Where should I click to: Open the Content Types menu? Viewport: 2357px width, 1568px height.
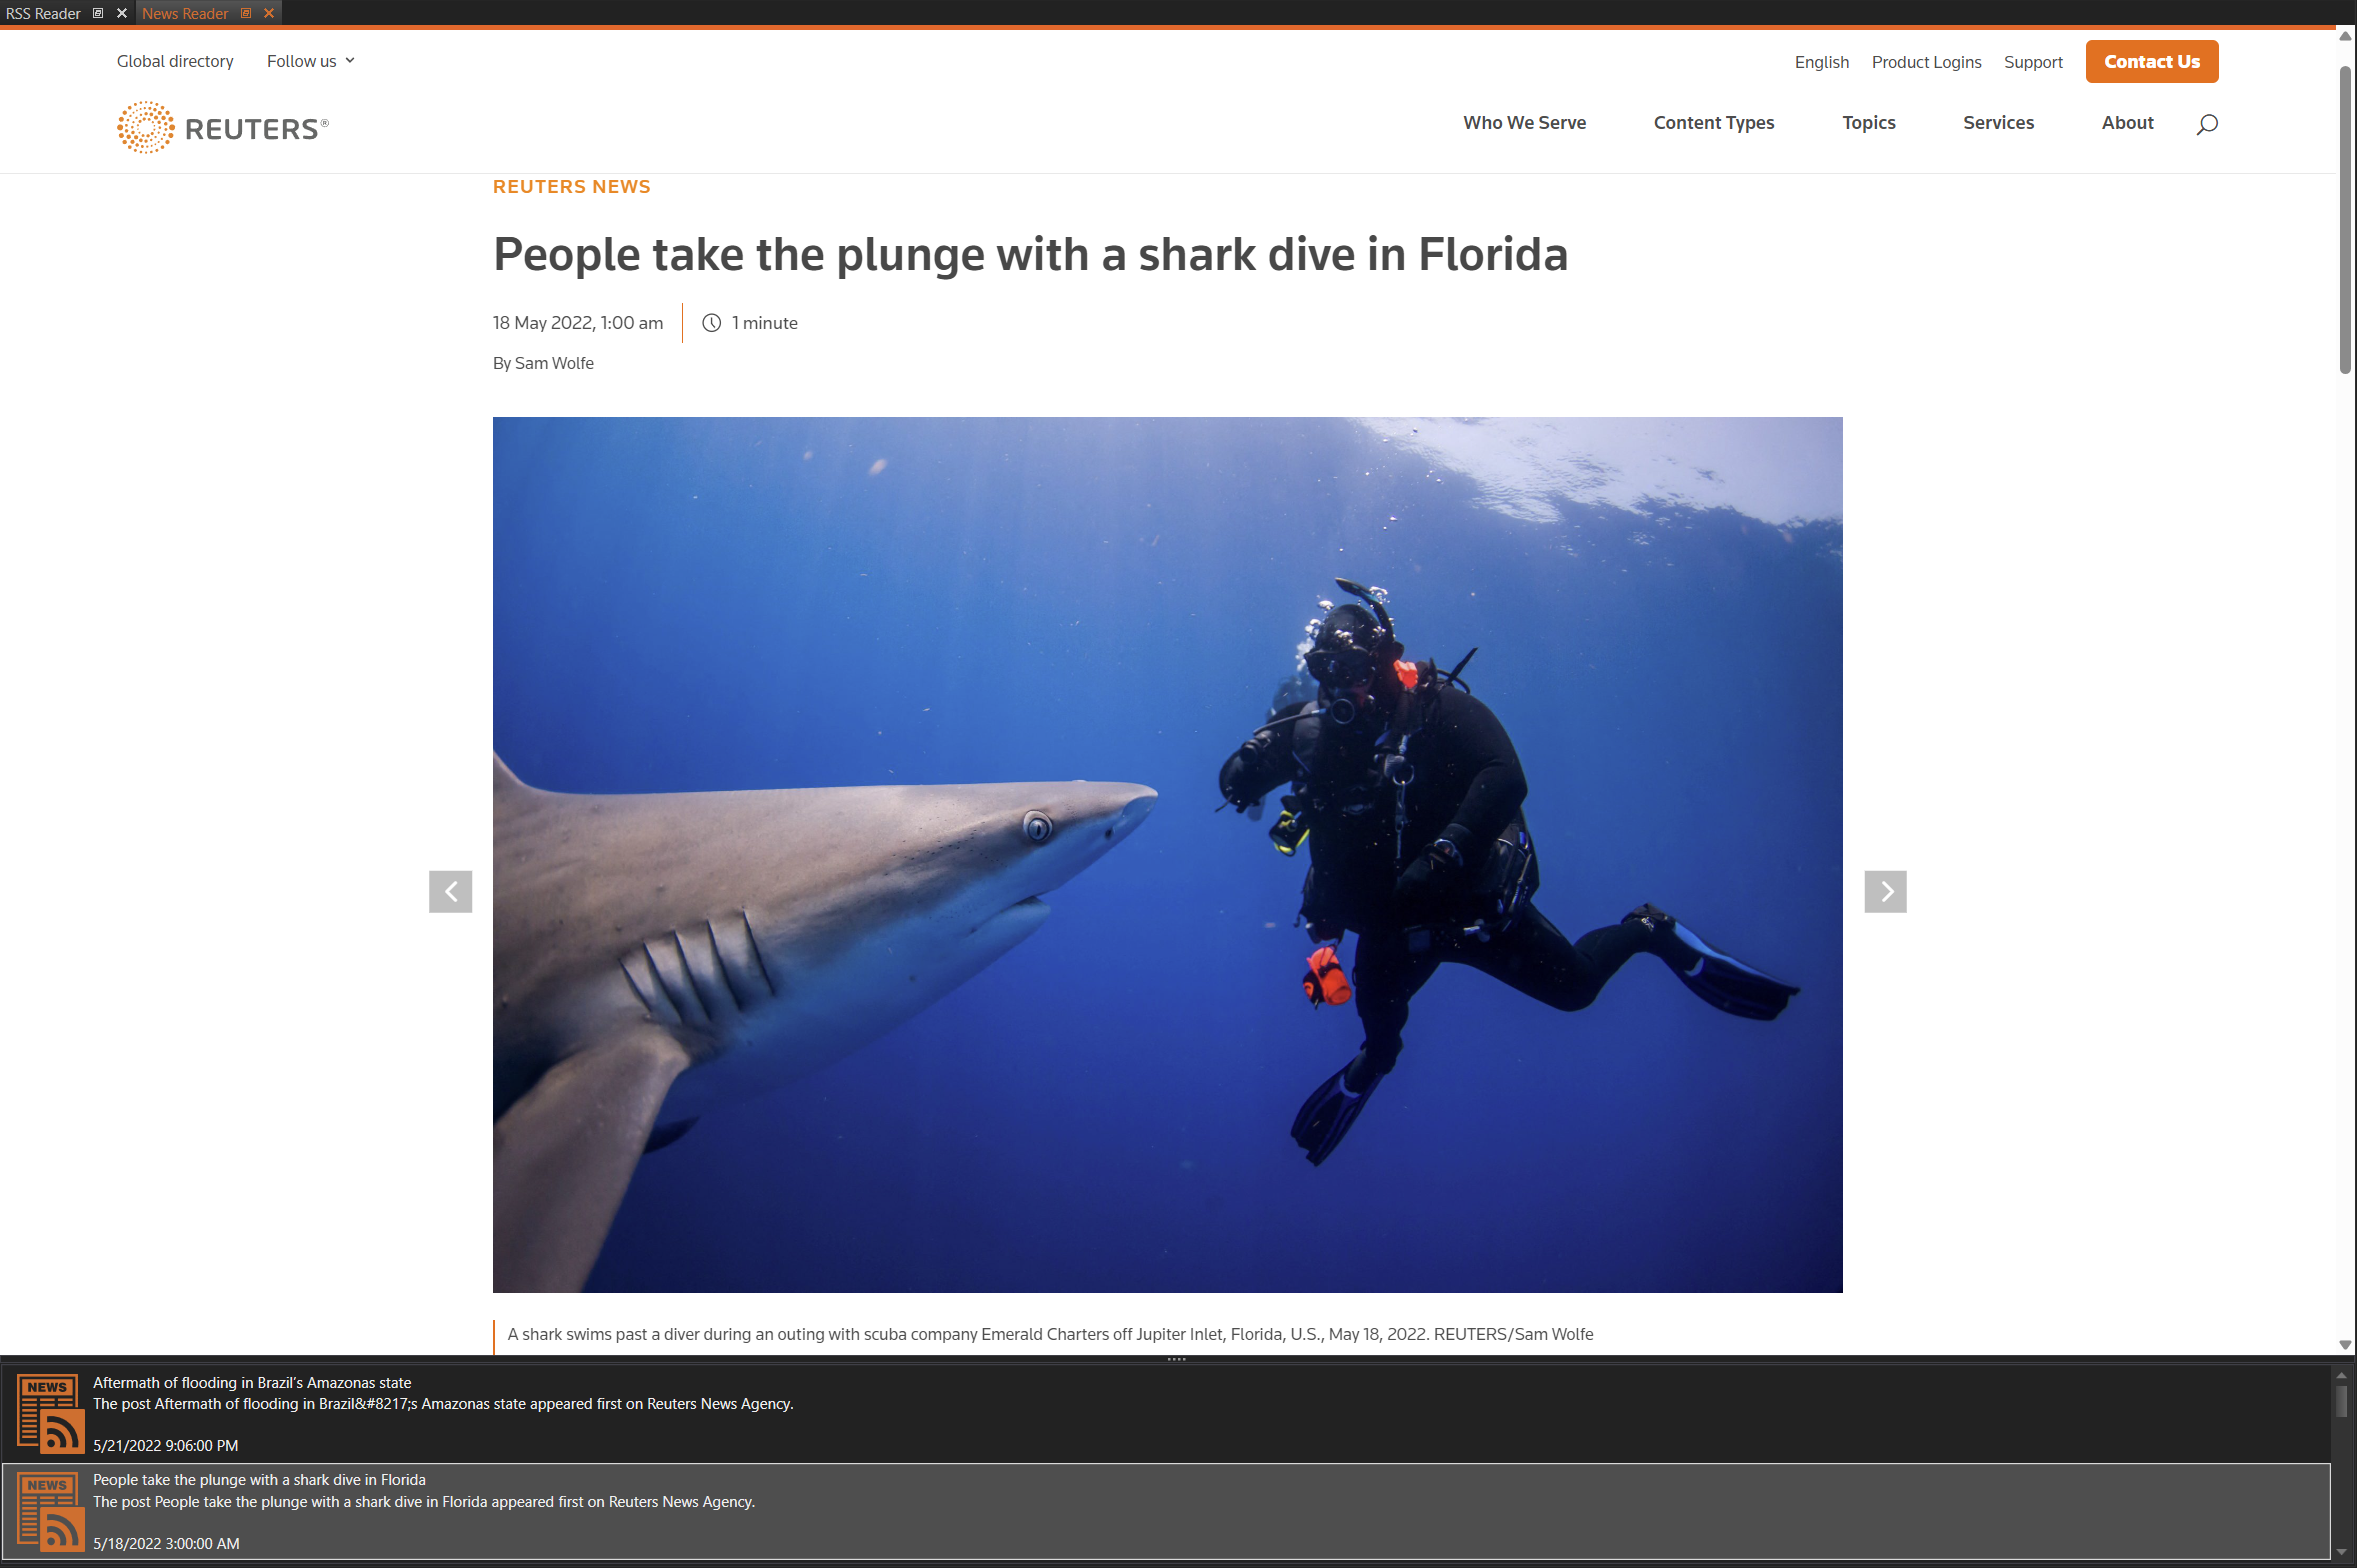point(1713,123)
